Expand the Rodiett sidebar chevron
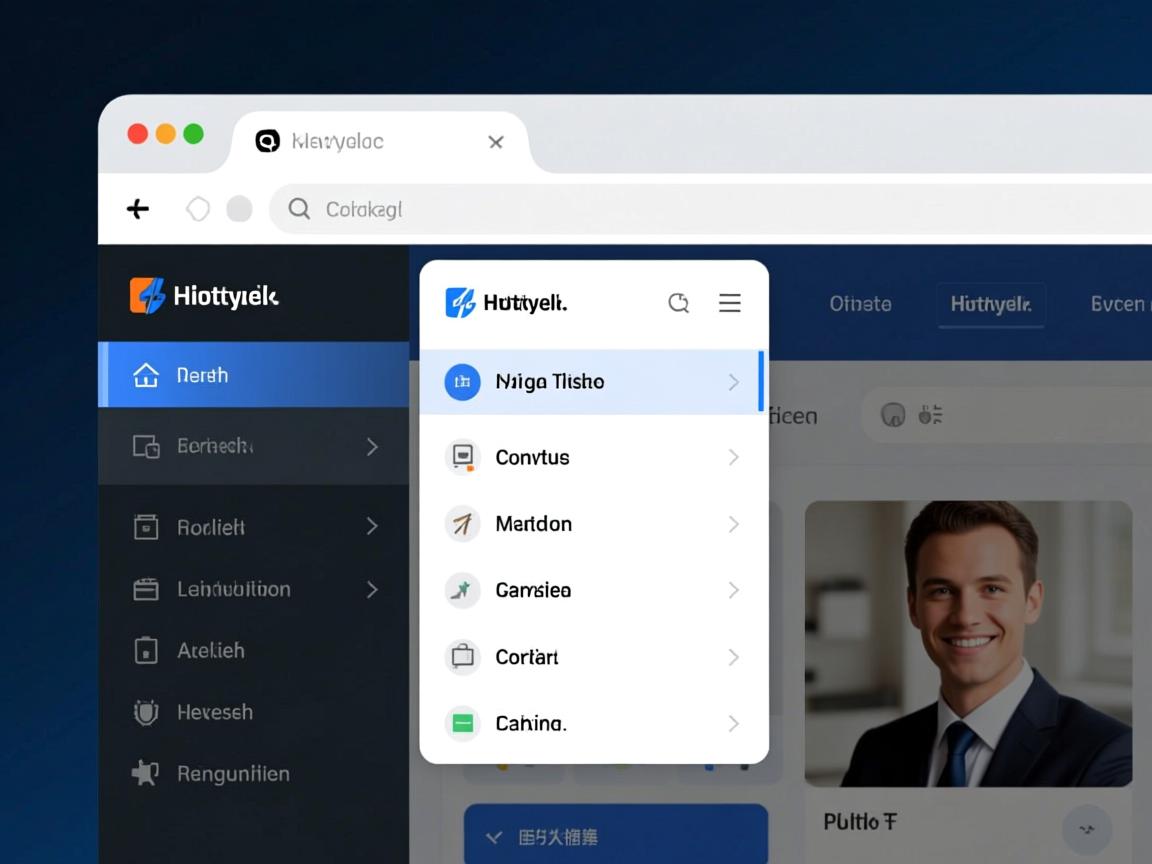The height and width of the screenshot is (864, 1152). click(x=372, y=526)
